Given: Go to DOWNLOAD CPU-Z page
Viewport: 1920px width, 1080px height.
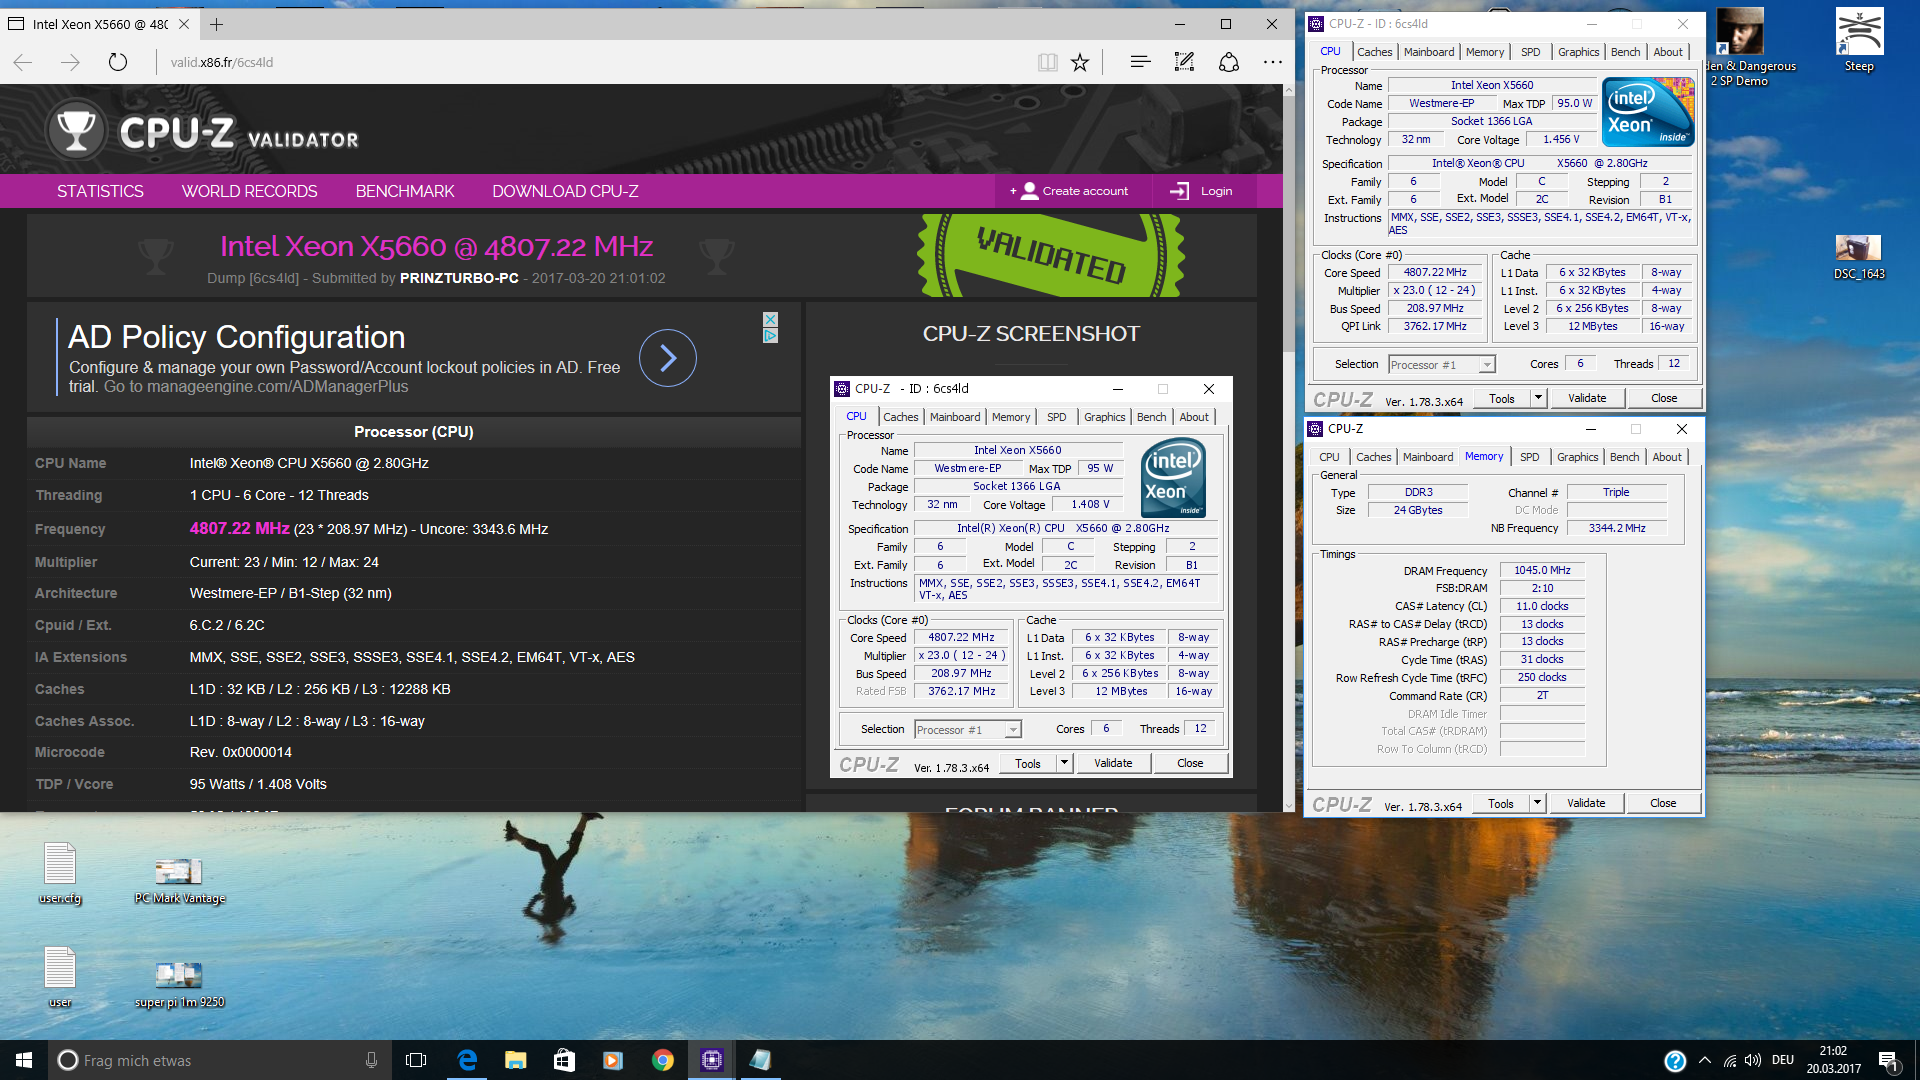Looking at the screenshot, I should coord(565,191).
